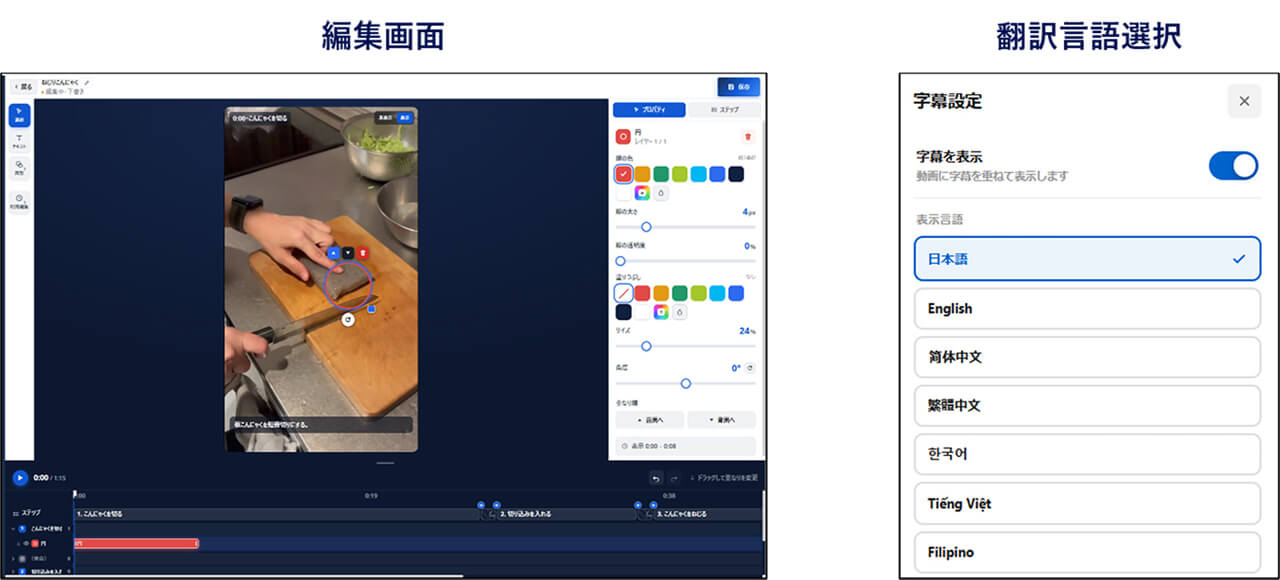Play the video from the timeline
The height and width of the screenshot is (580, 1280).
click(20, 478)
